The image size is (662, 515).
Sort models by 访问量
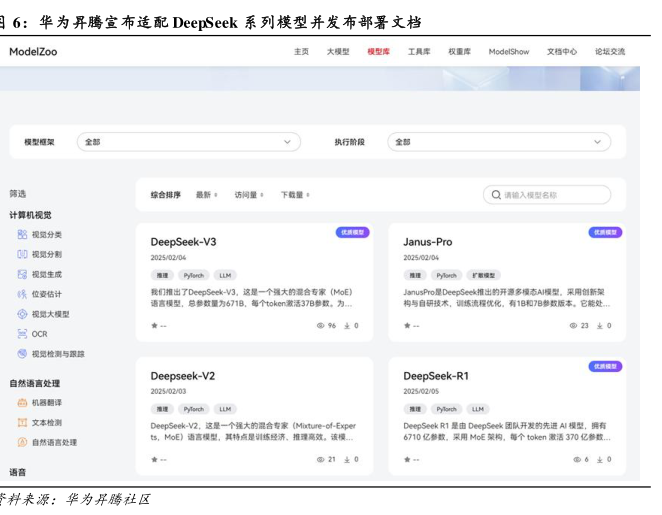pos(249,195)
